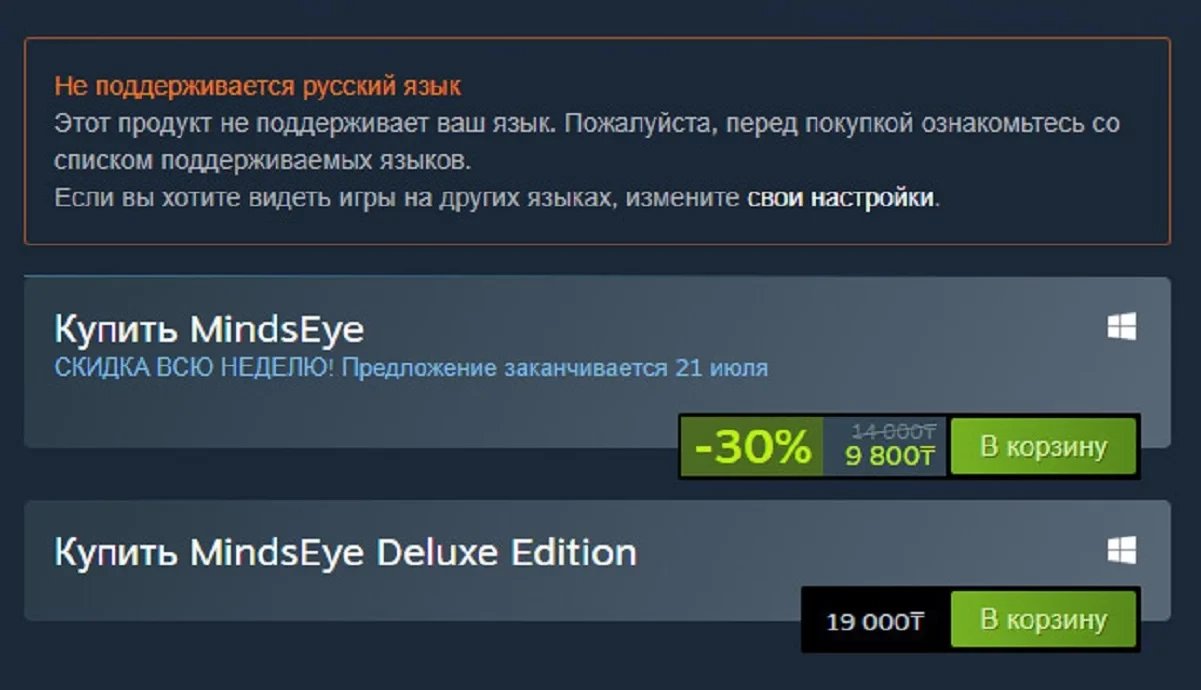1201x690 pixels.
Task: Click the СКИДКА ВСЮ НЕДЕЛЮ promo text
Action: pos(195,368)
